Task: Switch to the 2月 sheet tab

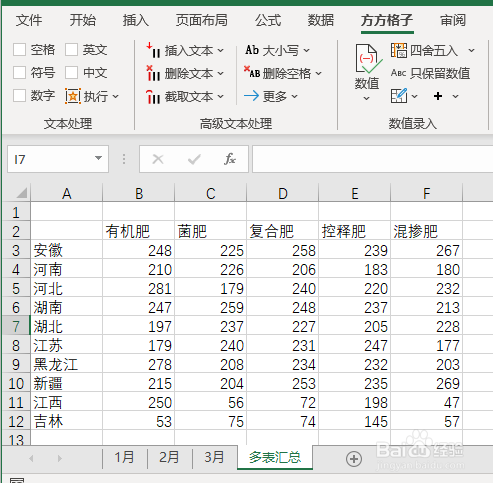Action: (x=169, y=457)
